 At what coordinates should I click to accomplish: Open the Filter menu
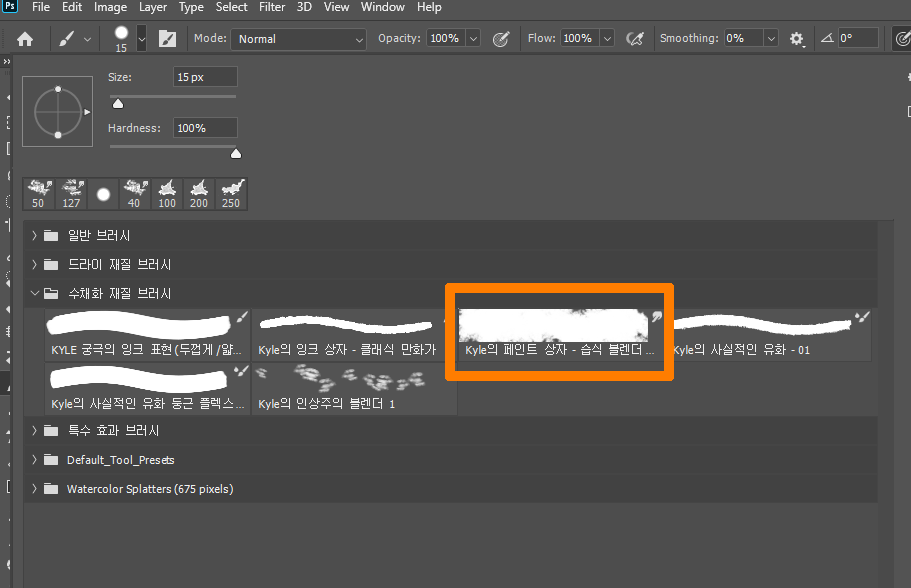click(272, 7)
